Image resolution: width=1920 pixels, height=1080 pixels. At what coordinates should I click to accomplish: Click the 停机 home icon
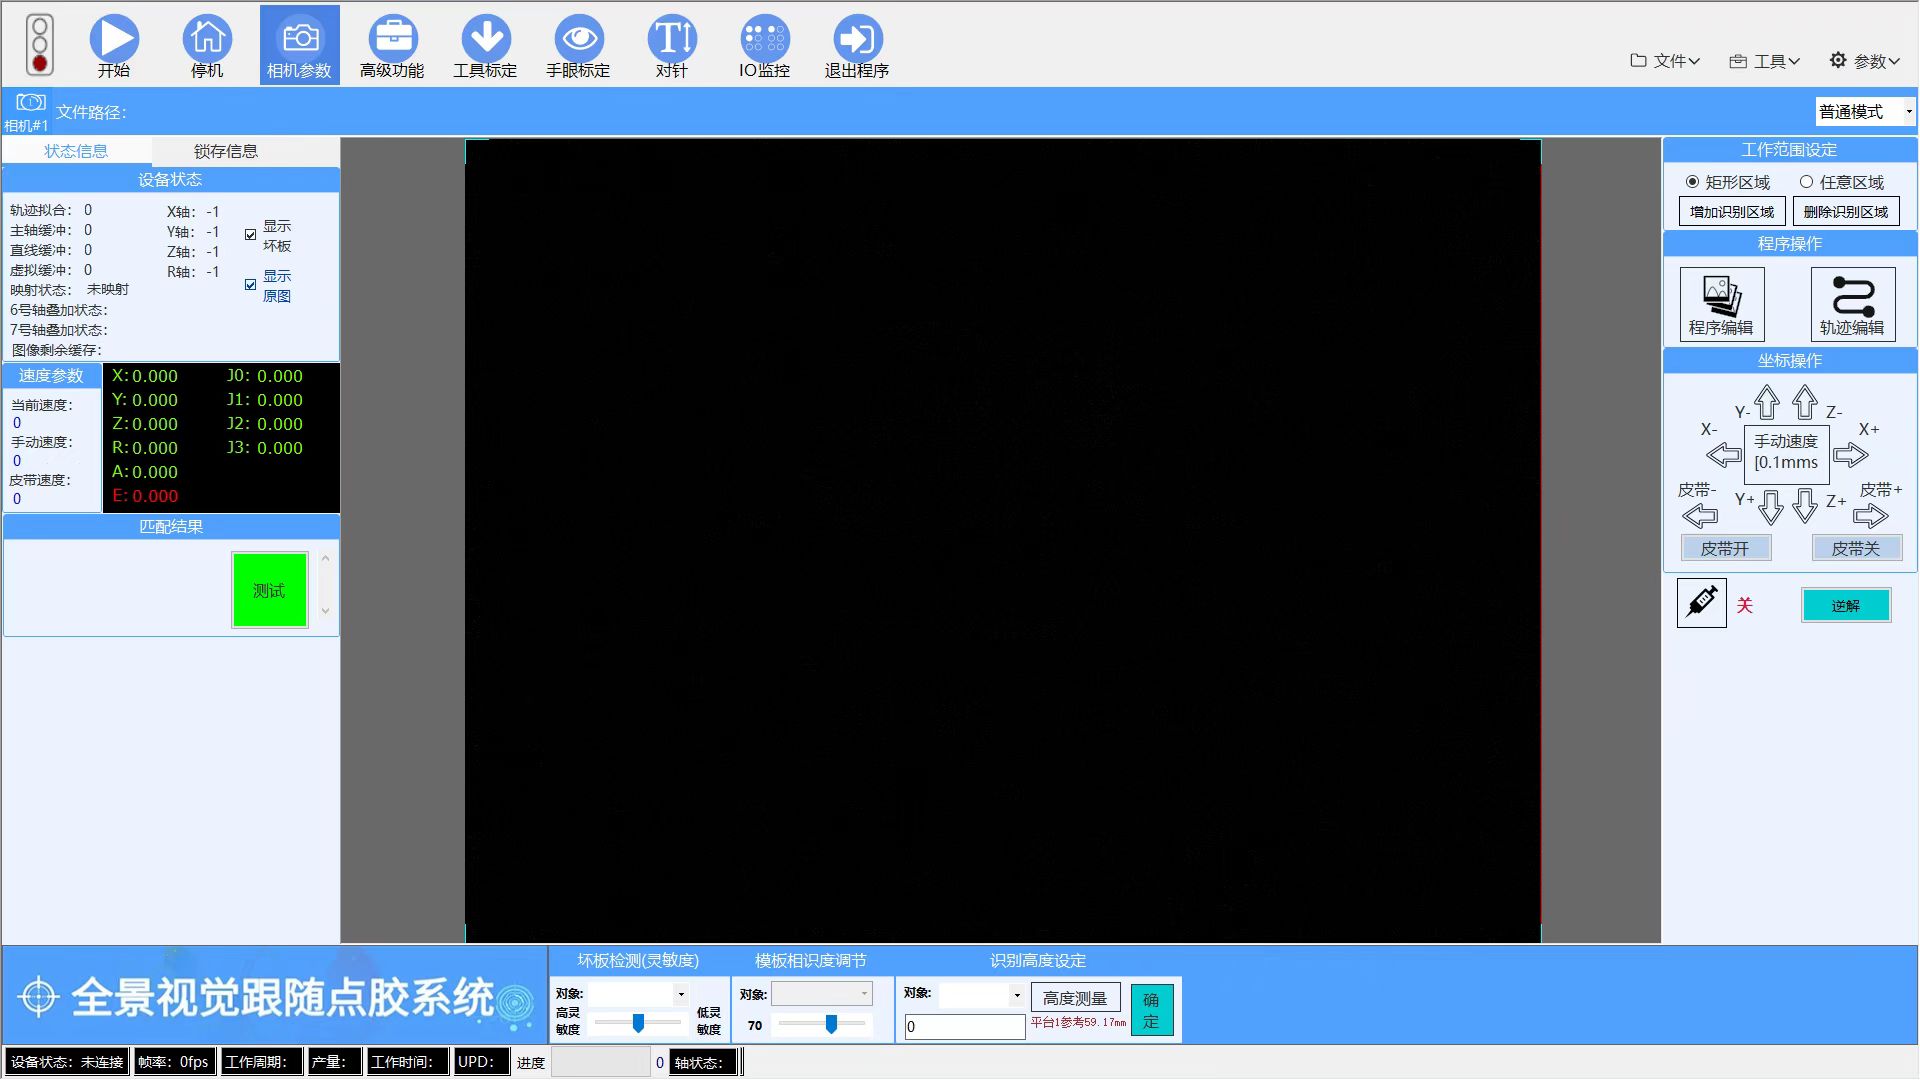click(x=207, y=39)
